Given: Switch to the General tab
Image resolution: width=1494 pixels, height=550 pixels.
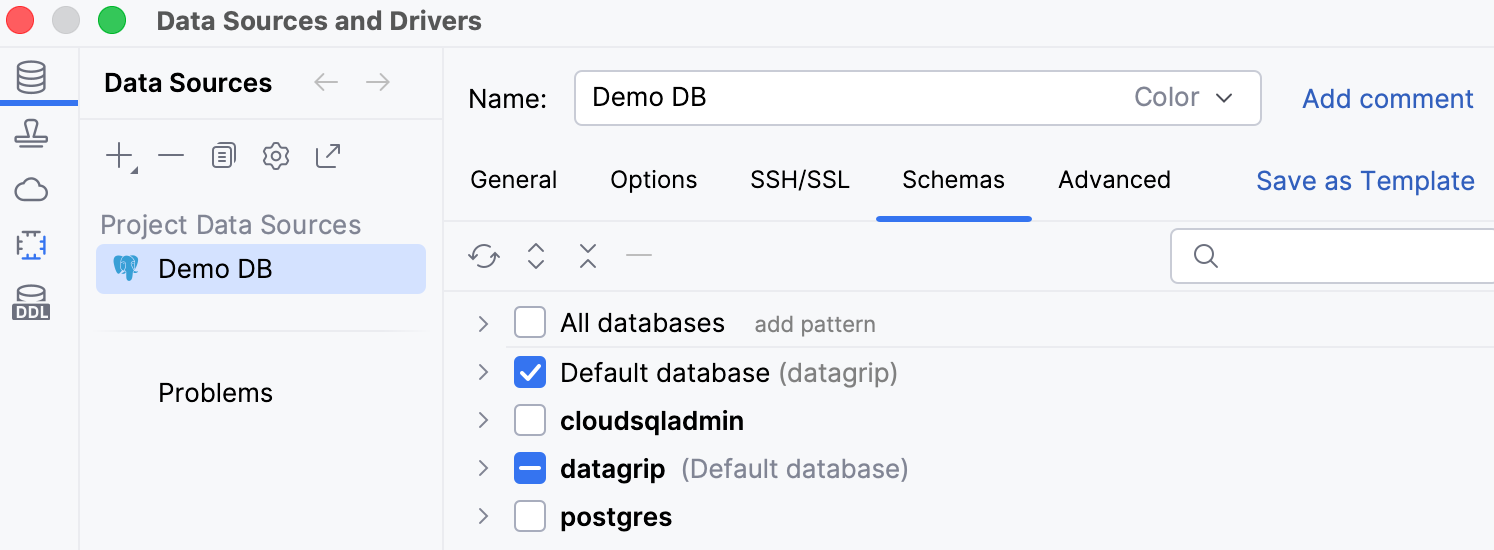Looking at the screenshot, I should click(514, 180).
